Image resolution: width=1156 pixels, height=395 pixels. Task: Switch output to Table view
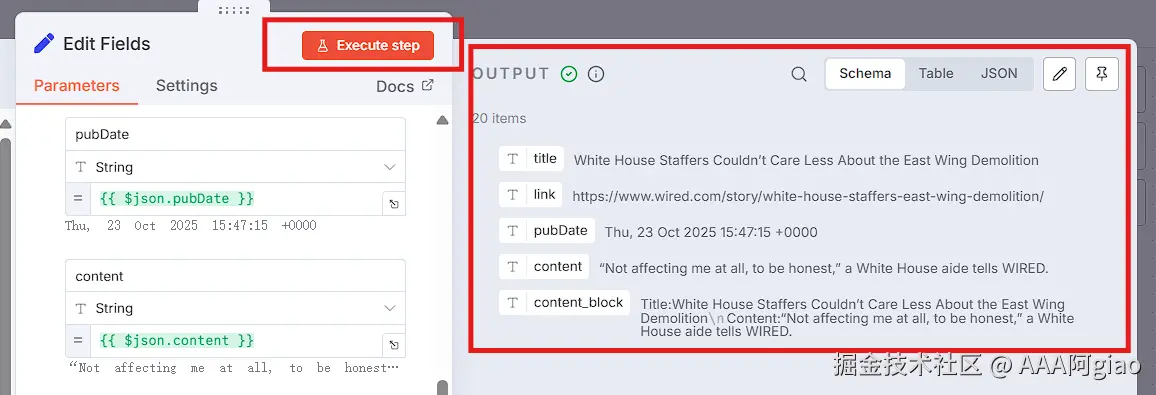(x=936, y=74)
